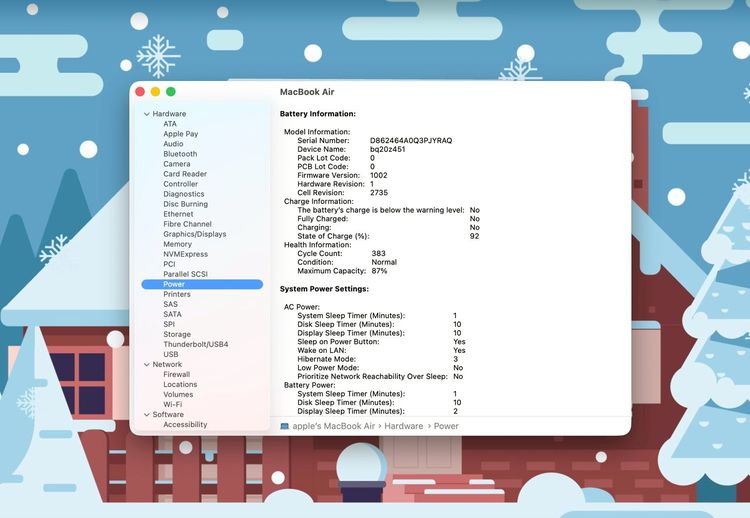Screen dimensions: 750x518
Task: Select the highlighted Power item
Action: point(202,284)
